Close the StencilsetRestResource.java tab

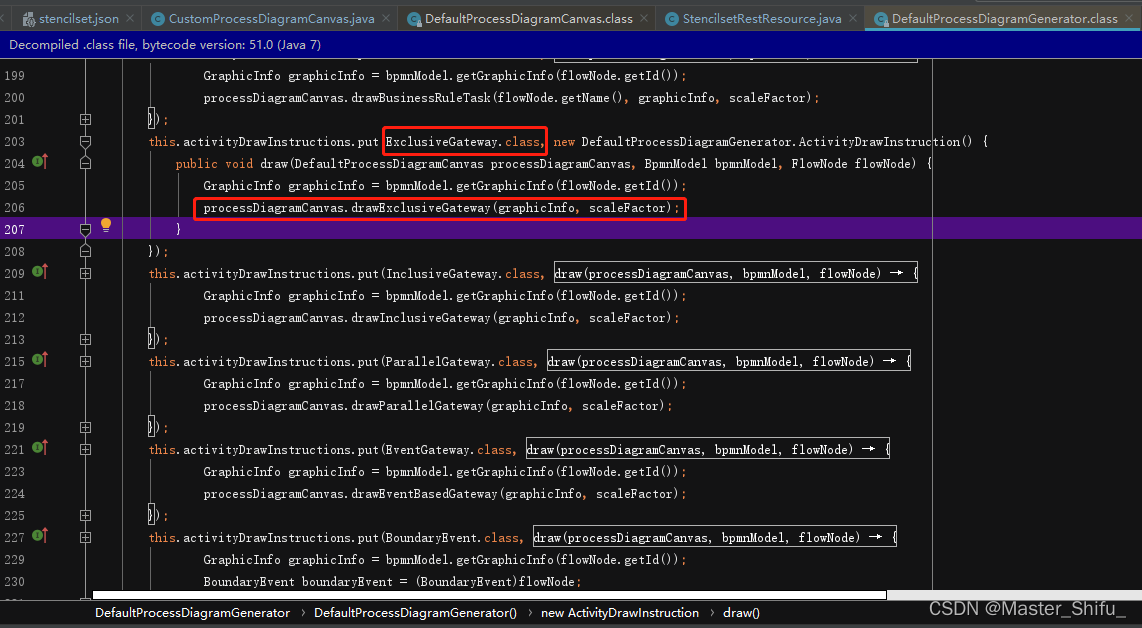[x=853, y=18]
